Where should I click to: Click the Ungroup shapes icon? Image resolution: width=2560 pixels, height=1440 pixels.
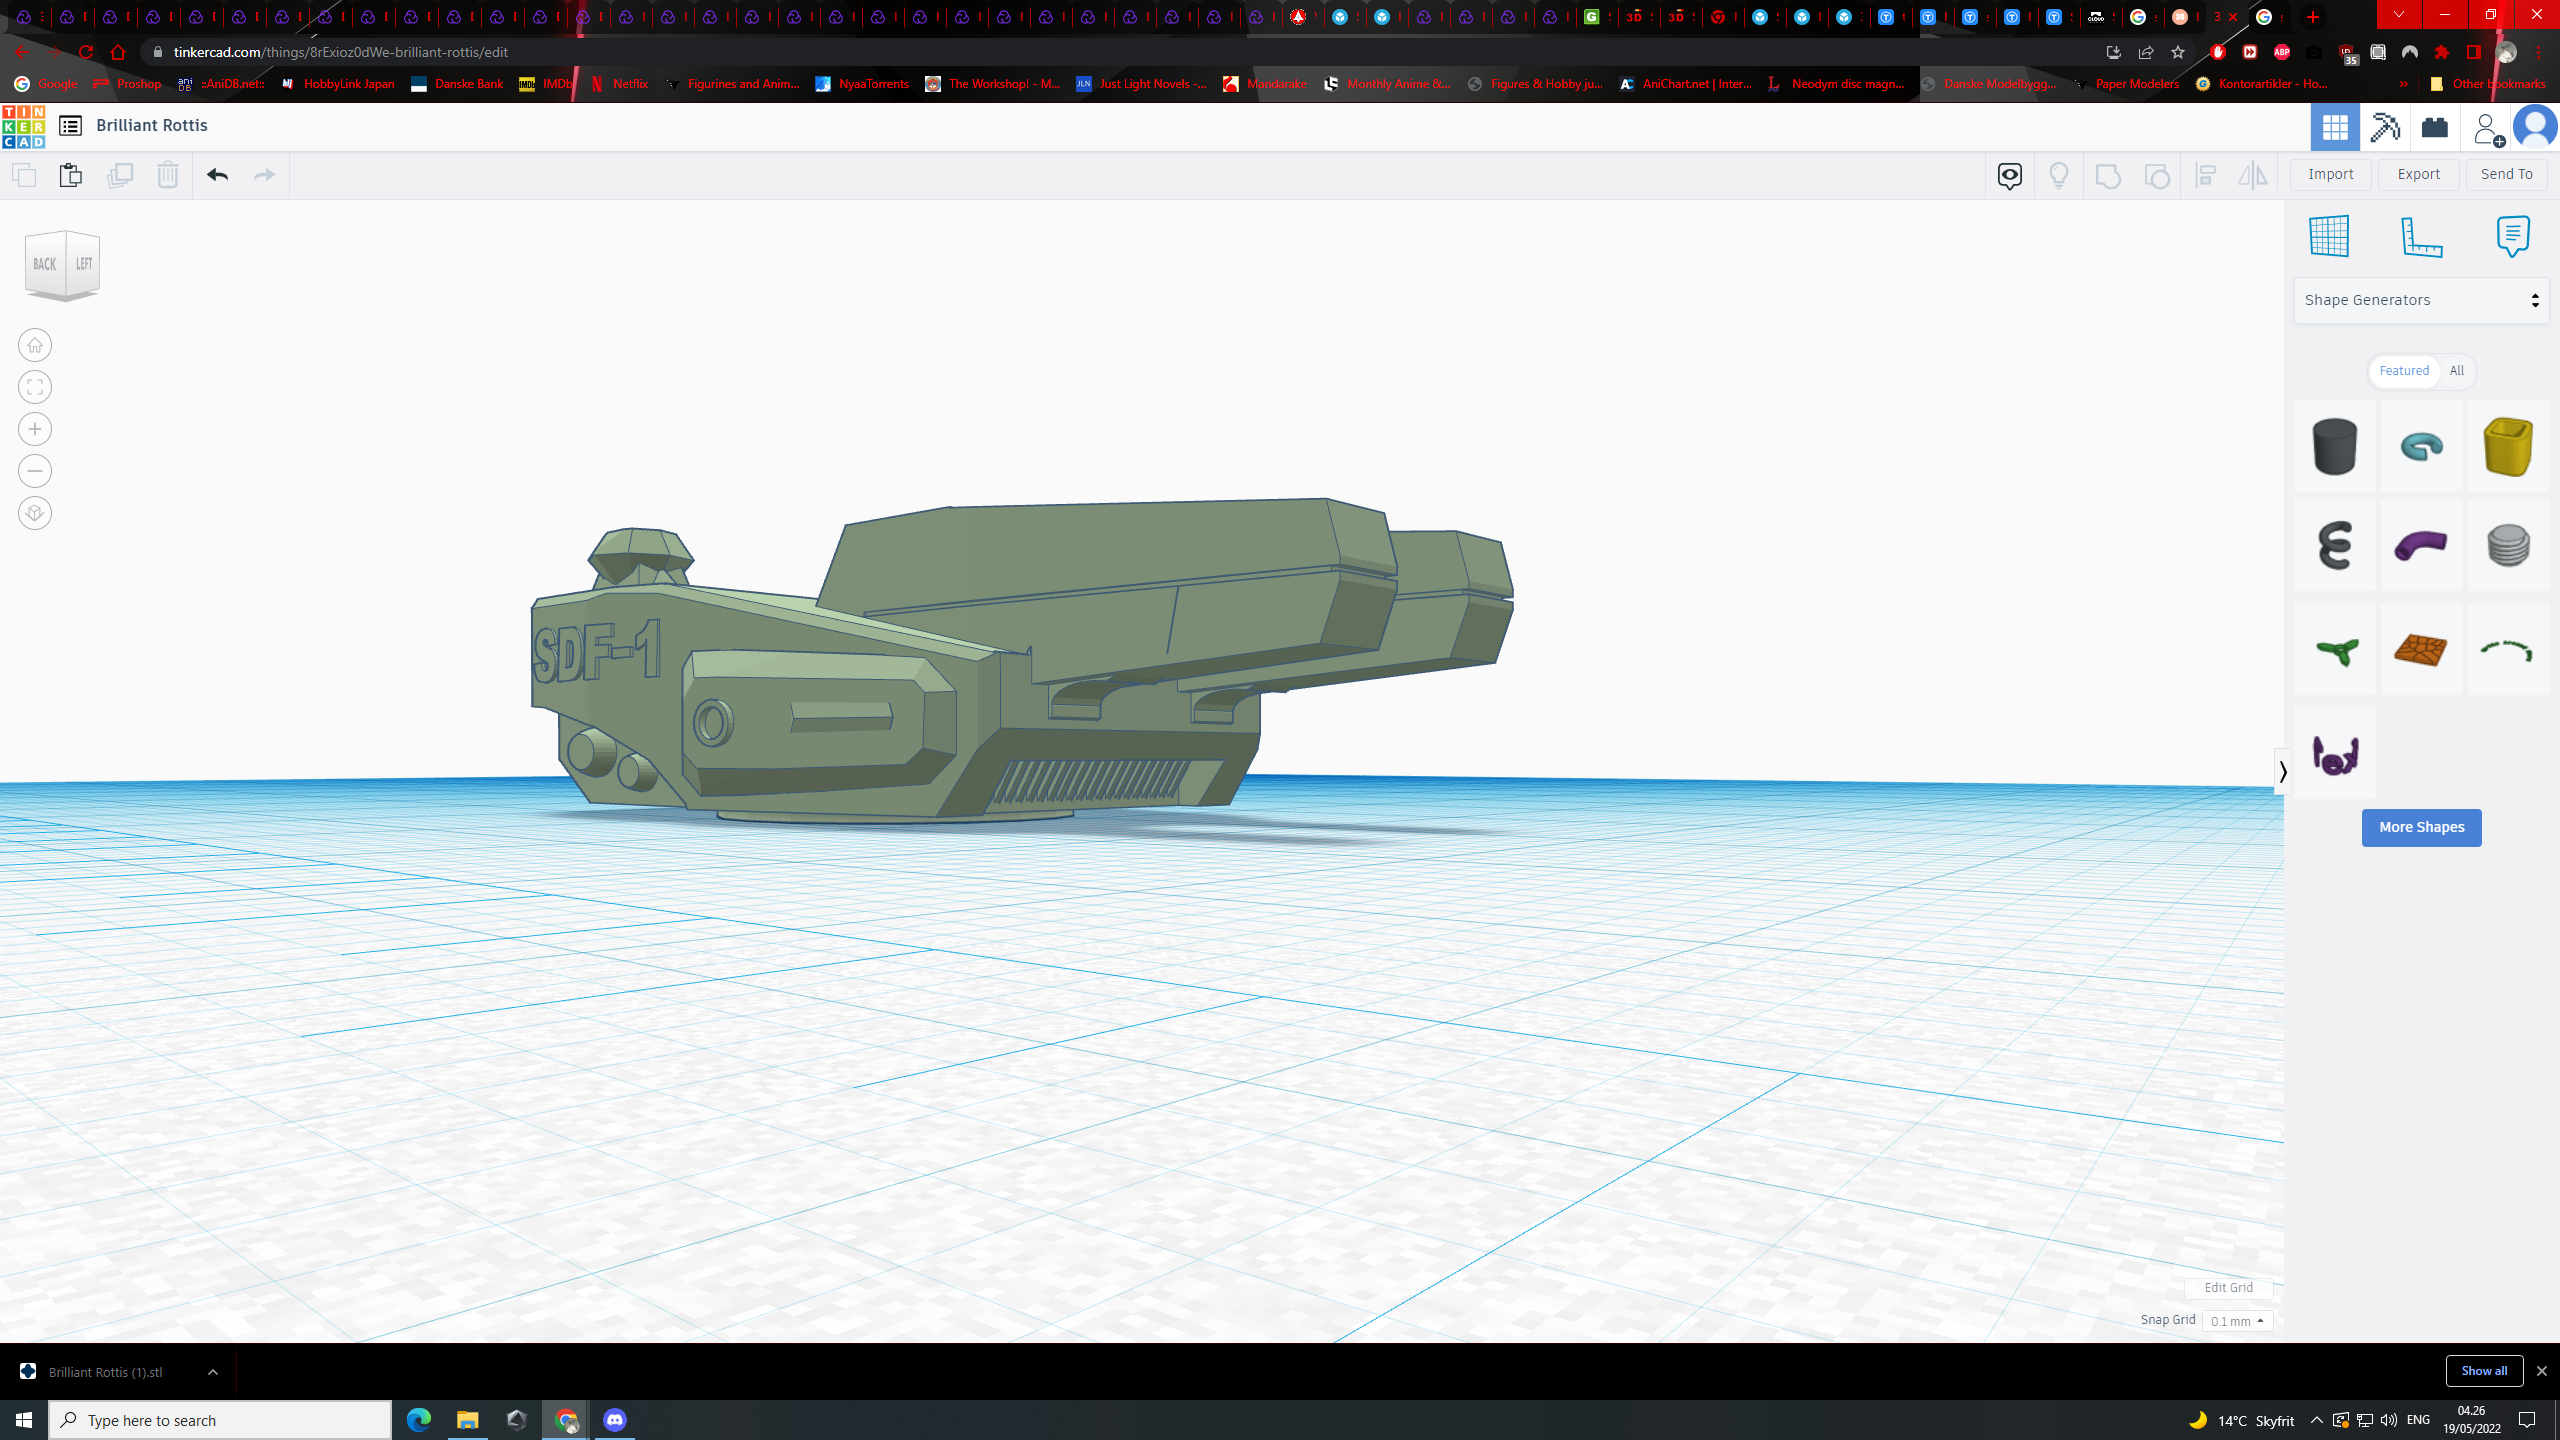pyautogui.click(x=2157, y=176)
